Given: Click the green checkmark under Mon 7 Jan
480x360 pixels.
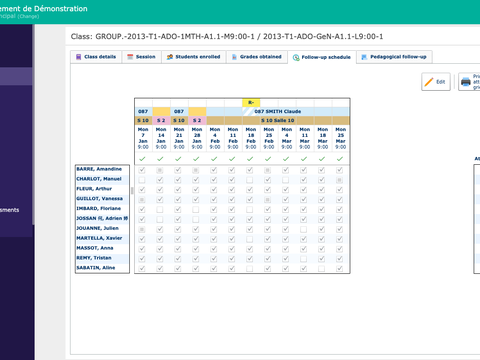Looking at the screenshot, I should click(143, 159).
